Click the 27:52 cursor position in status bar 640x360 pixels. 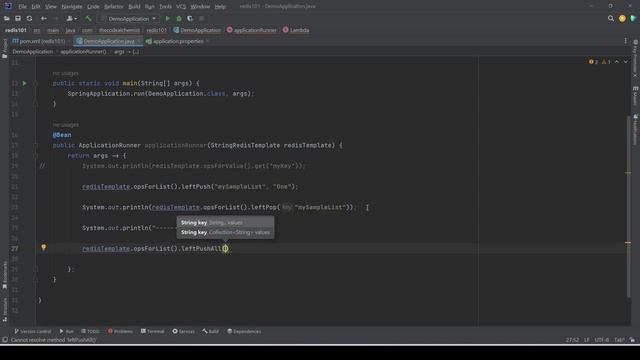pyautogui.click(x=572, y=340)
